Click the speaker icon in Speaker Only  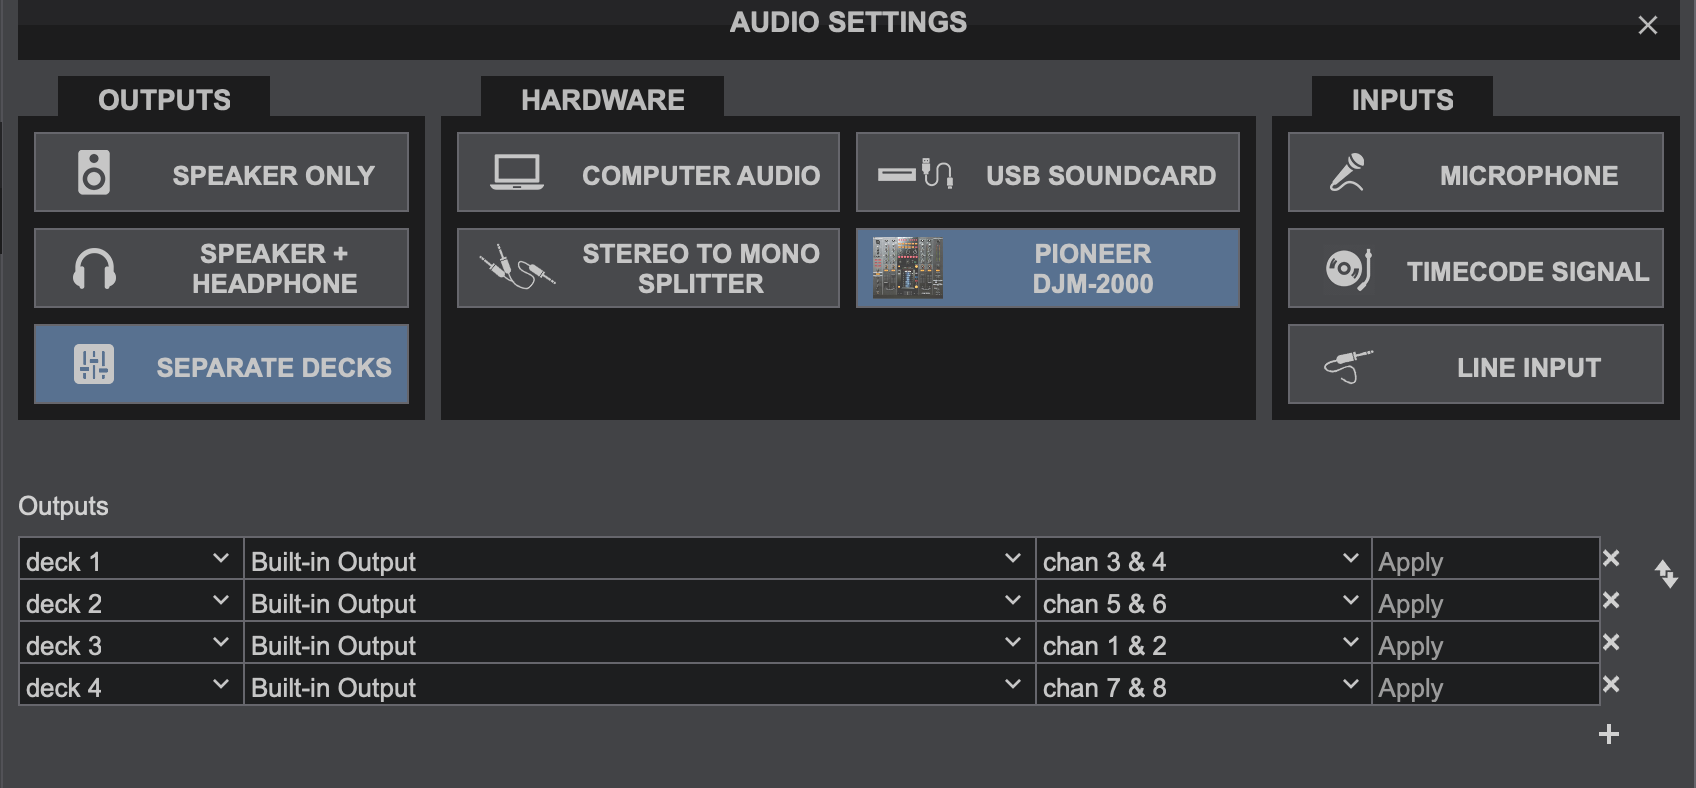[x=94, y=172]
